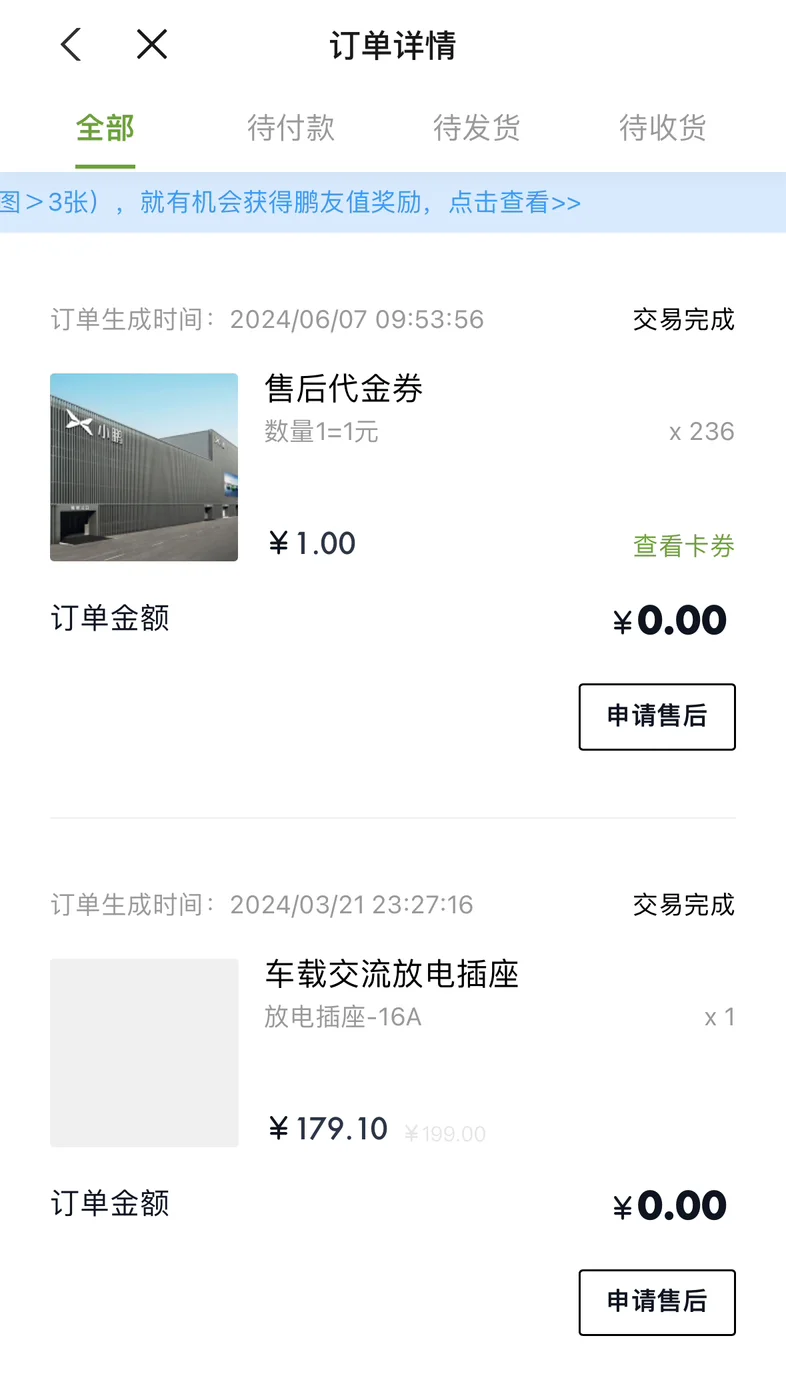
Task: Close the order details page
Action: (152, 45)
